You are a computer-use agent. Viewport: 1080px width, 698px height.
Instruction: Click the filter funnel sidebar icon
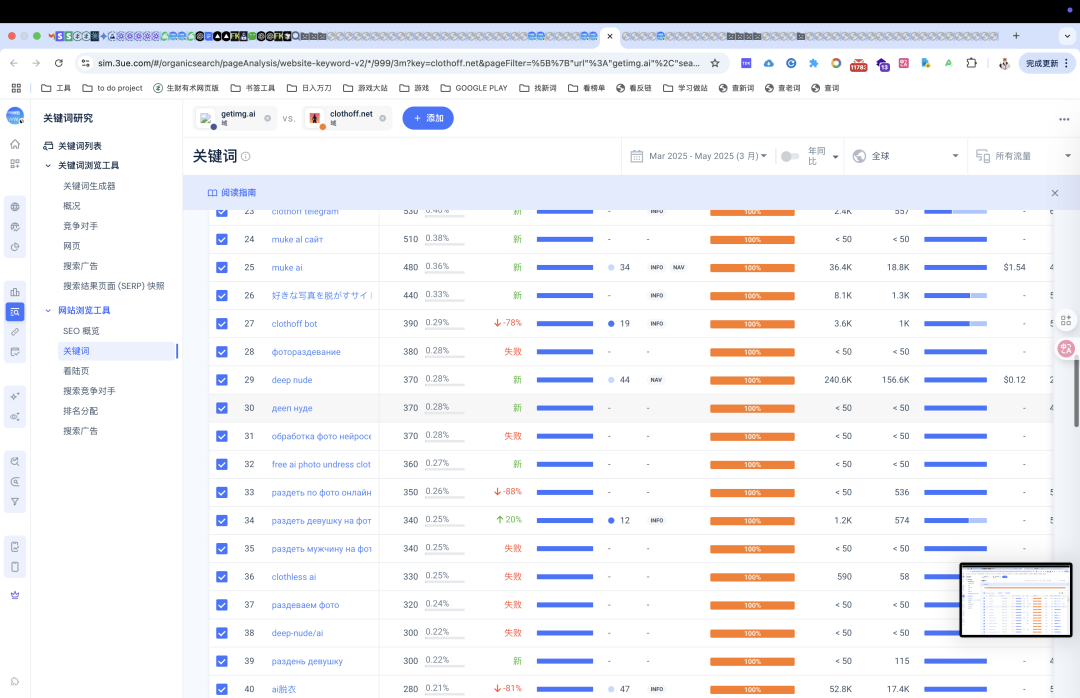click(x=15, y=502)
